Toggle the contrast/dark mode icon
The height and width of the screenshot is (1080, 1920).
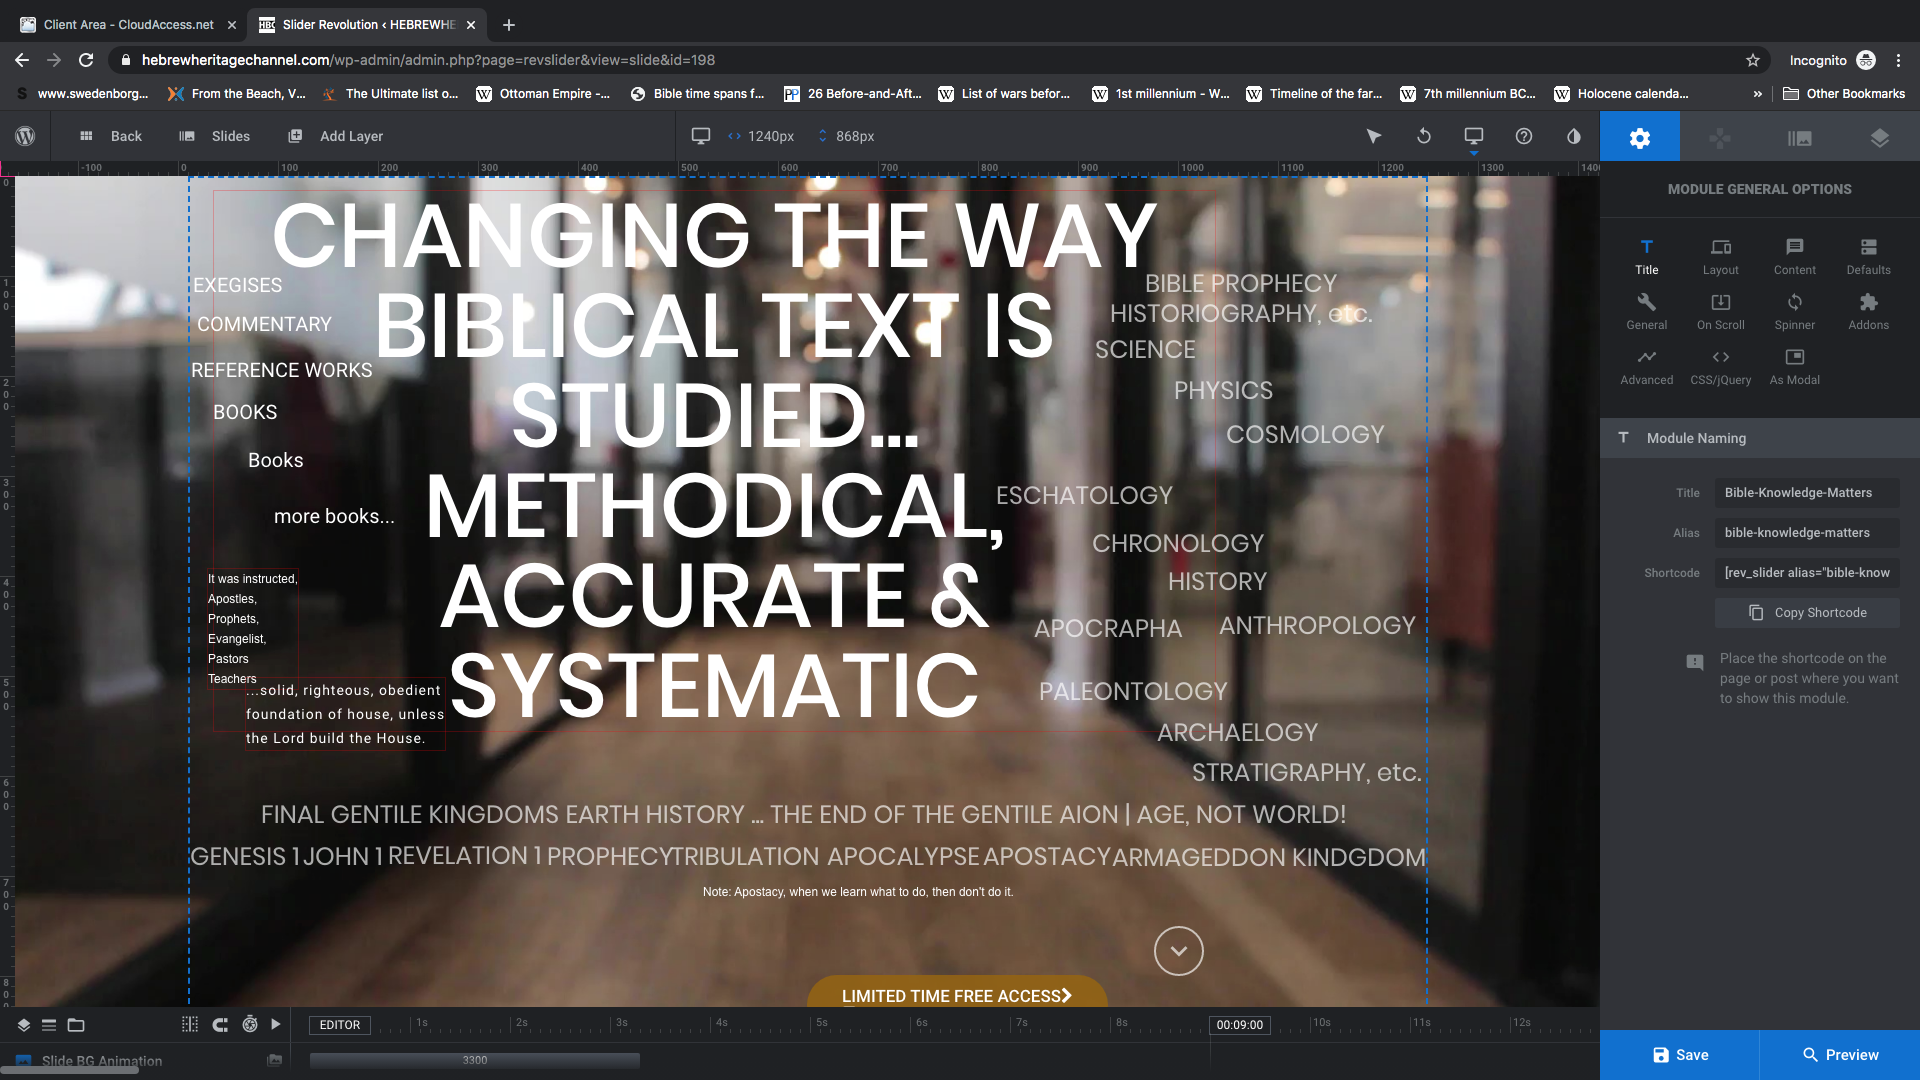pos(1573,137)
